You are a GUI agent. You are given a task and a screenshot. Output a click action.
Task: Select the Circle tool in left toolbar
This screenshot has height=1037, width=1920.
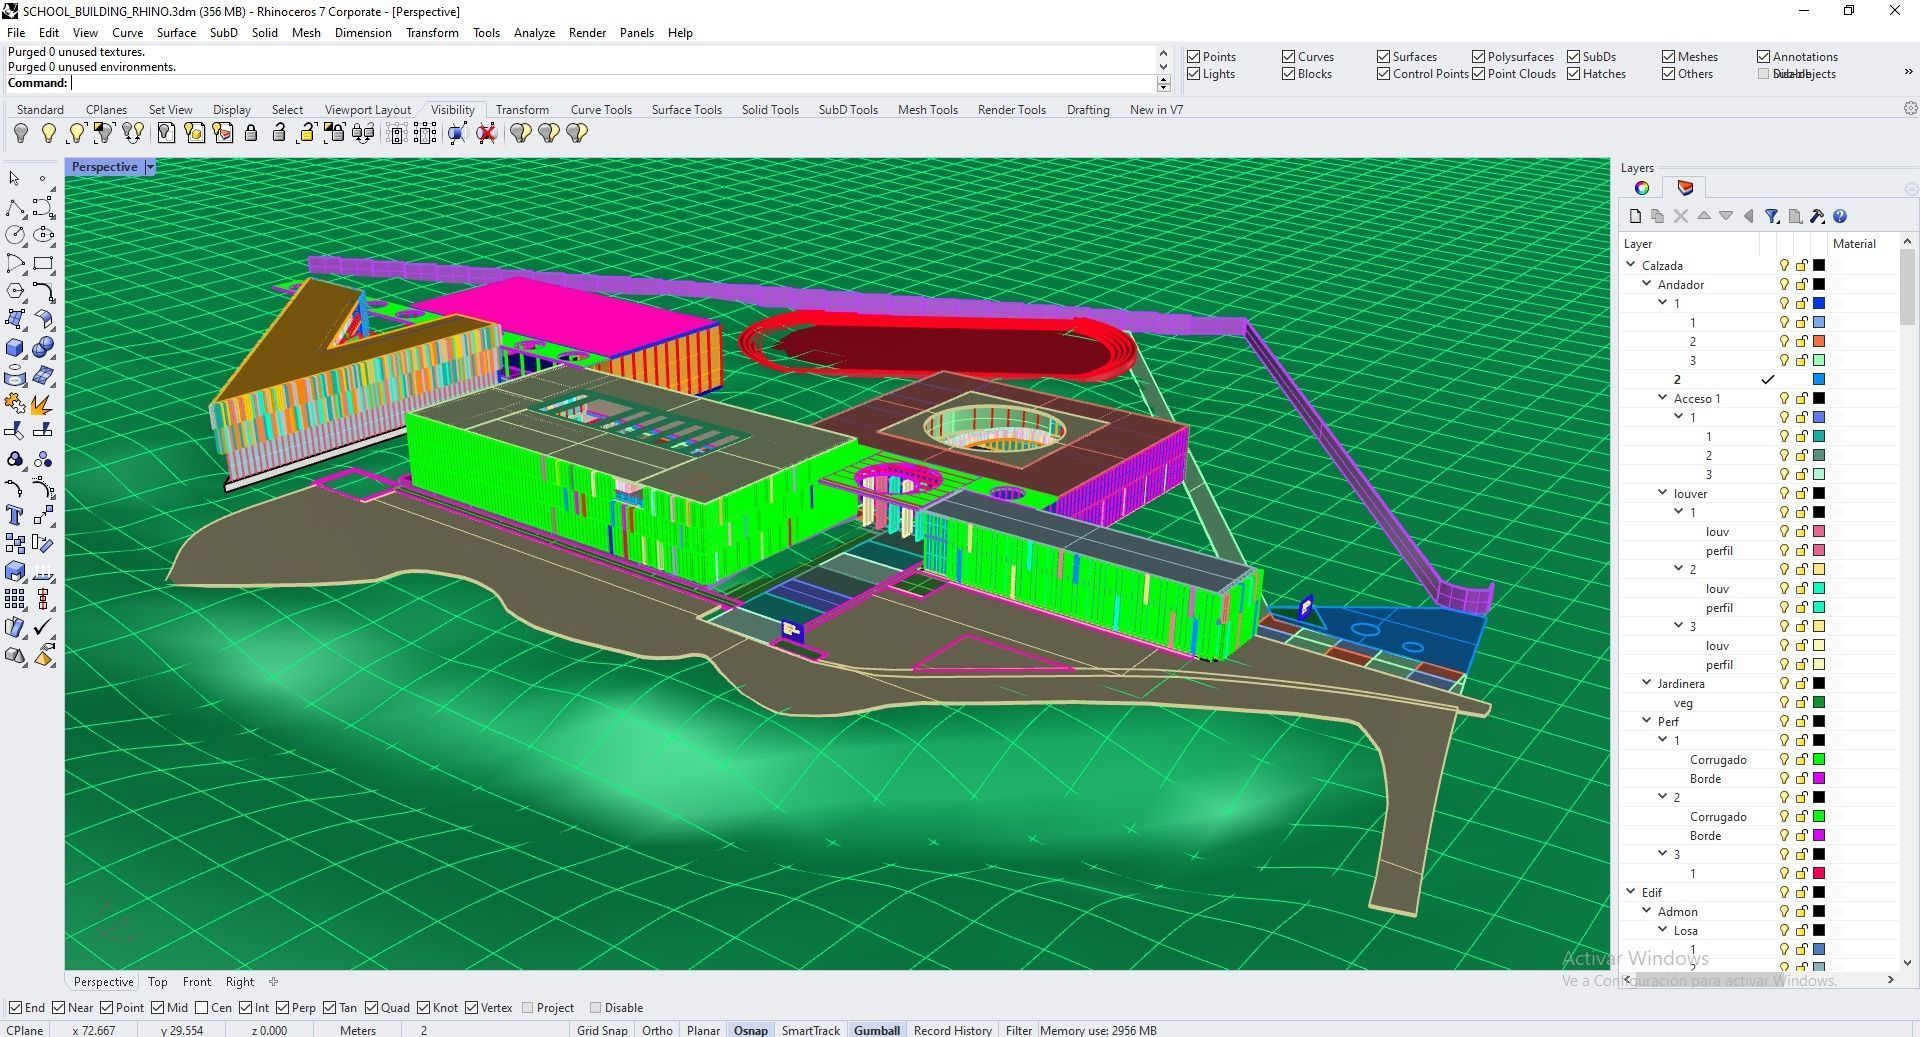coord(15,235)
